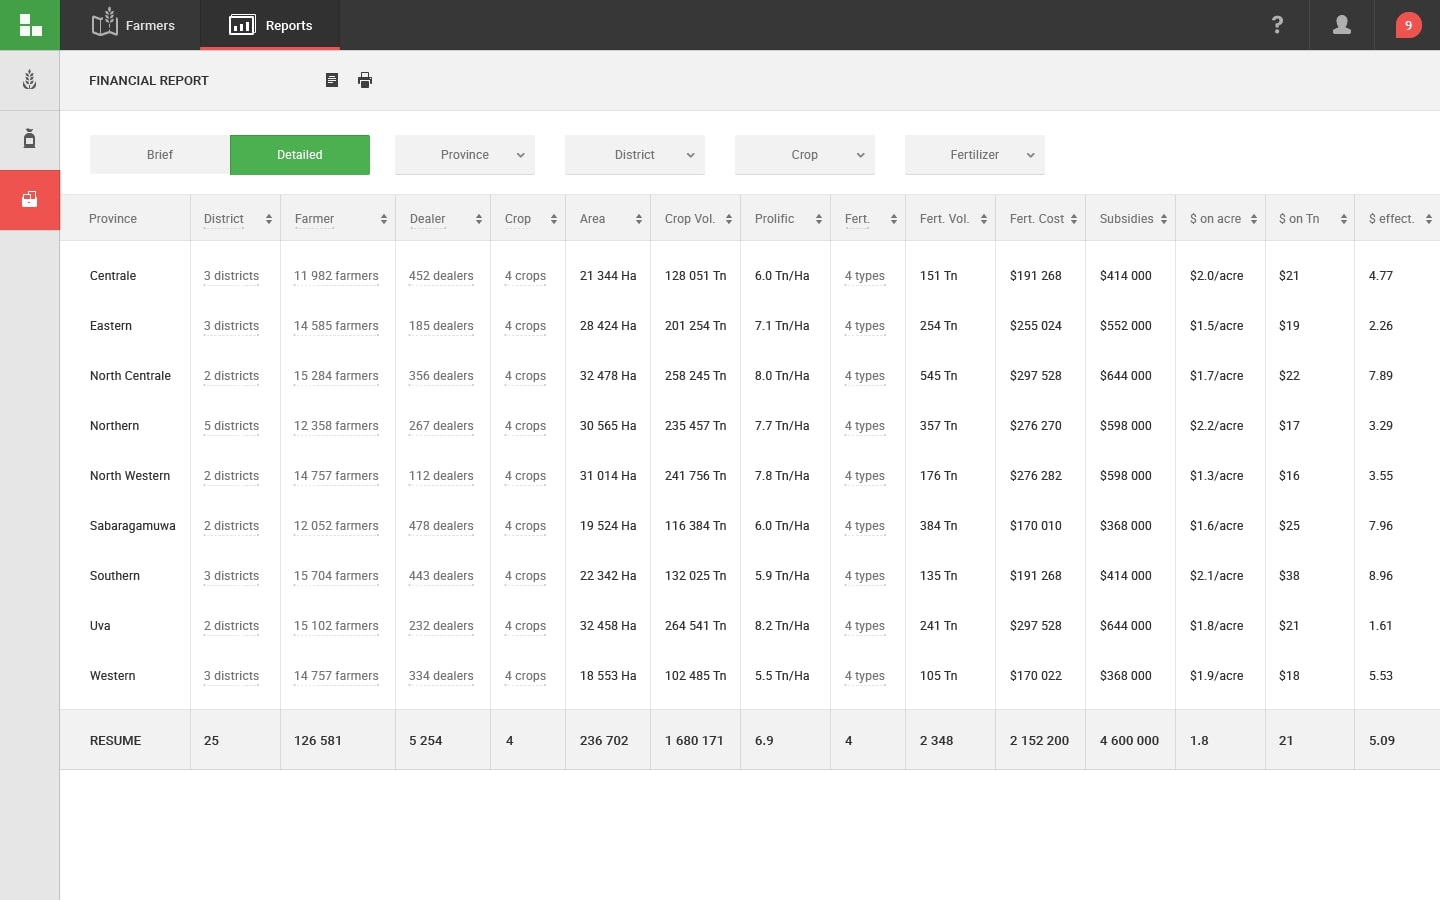This screenshot has height=900, width=1440.
Task: Expand the Fertilizer filter dropdown
Action: [975, 155]
